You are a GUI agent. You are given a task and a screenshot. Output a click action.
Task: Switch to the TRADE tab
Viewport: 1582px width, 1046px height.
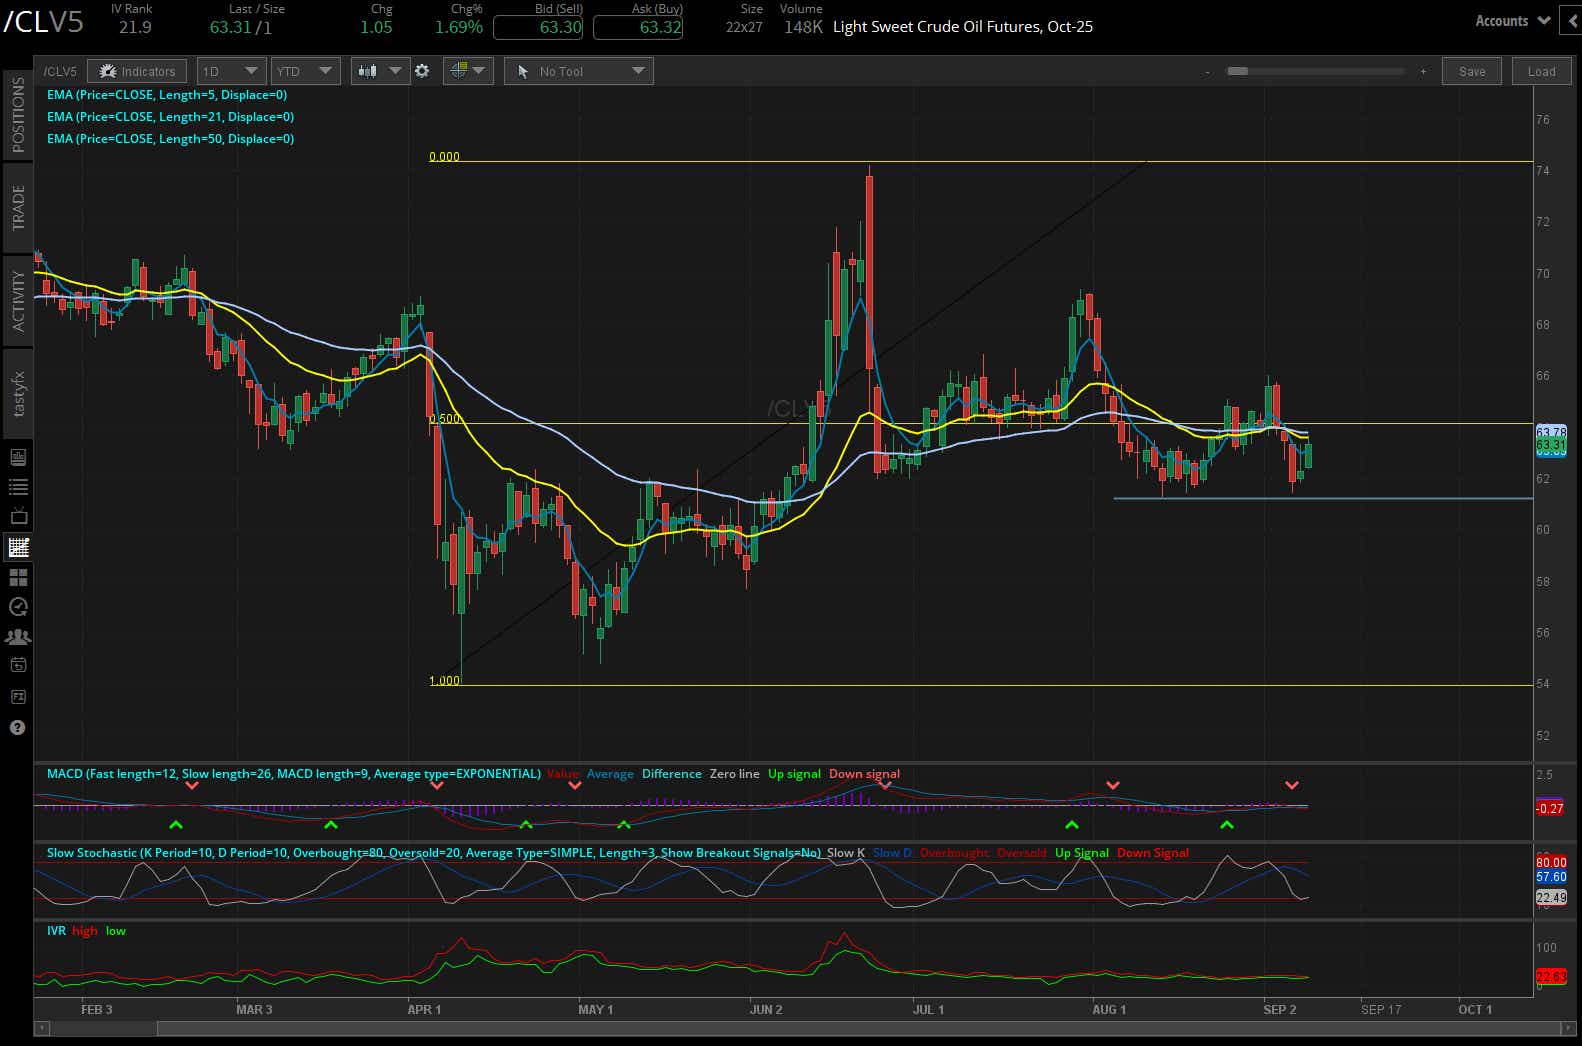point(18,208)
